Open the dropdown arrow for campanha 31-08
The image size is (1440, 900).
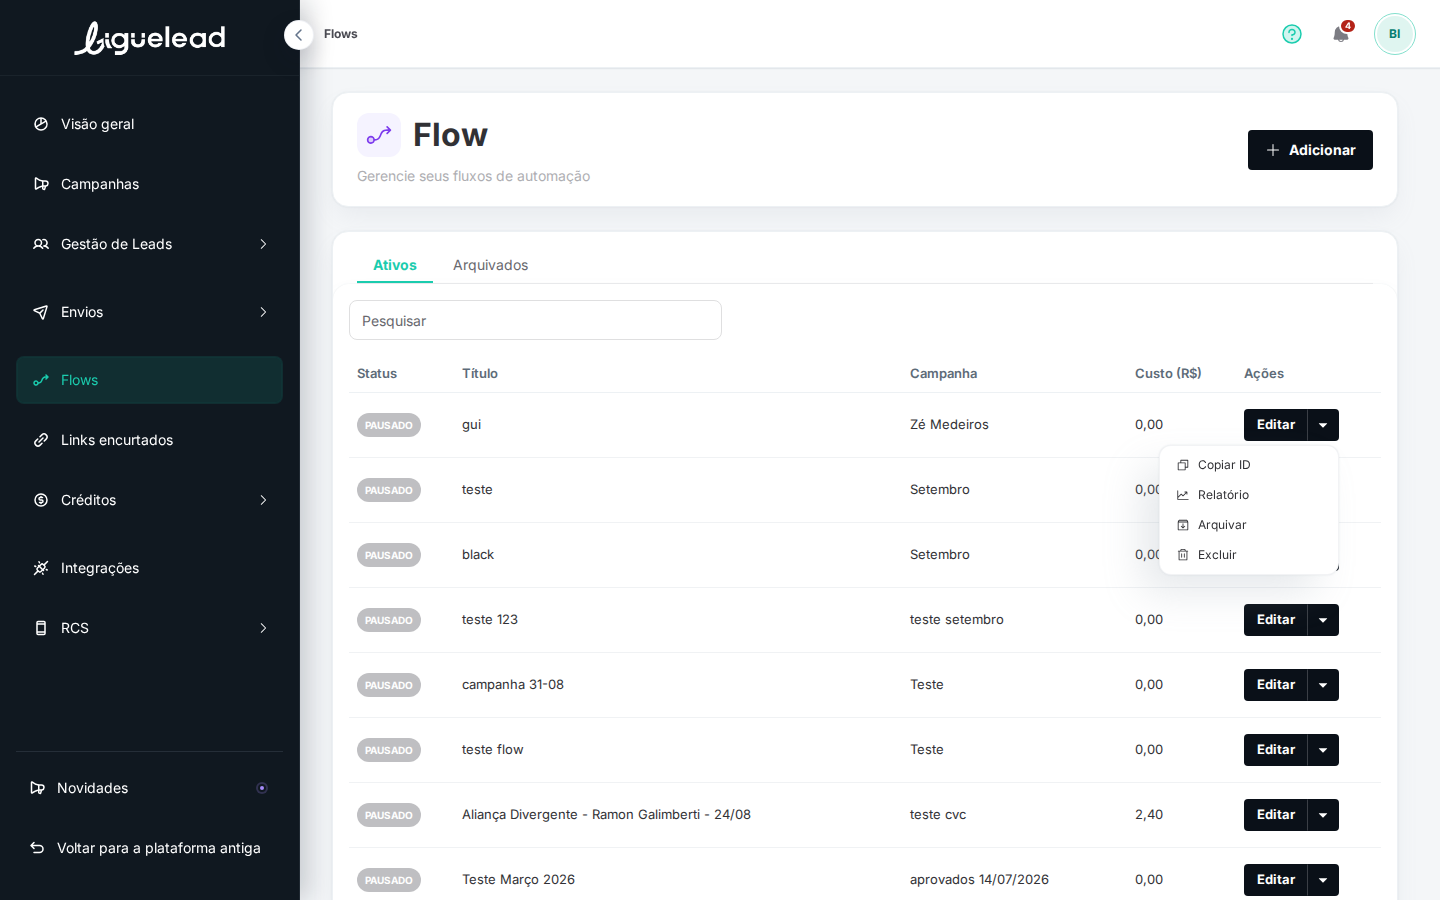click(x=1323, y=685)
